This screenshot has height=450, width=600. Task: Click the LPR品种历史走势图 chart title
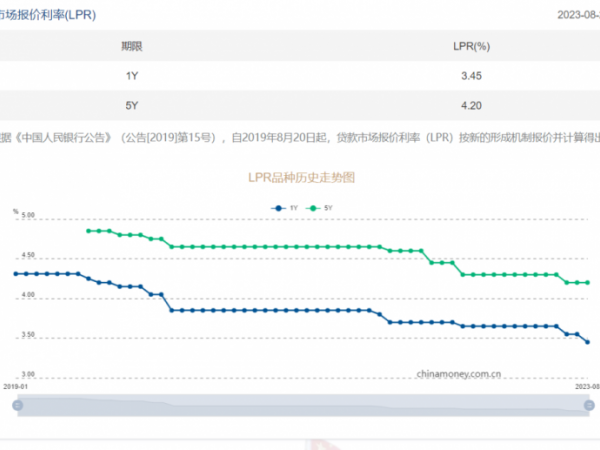tap(302, 177)
